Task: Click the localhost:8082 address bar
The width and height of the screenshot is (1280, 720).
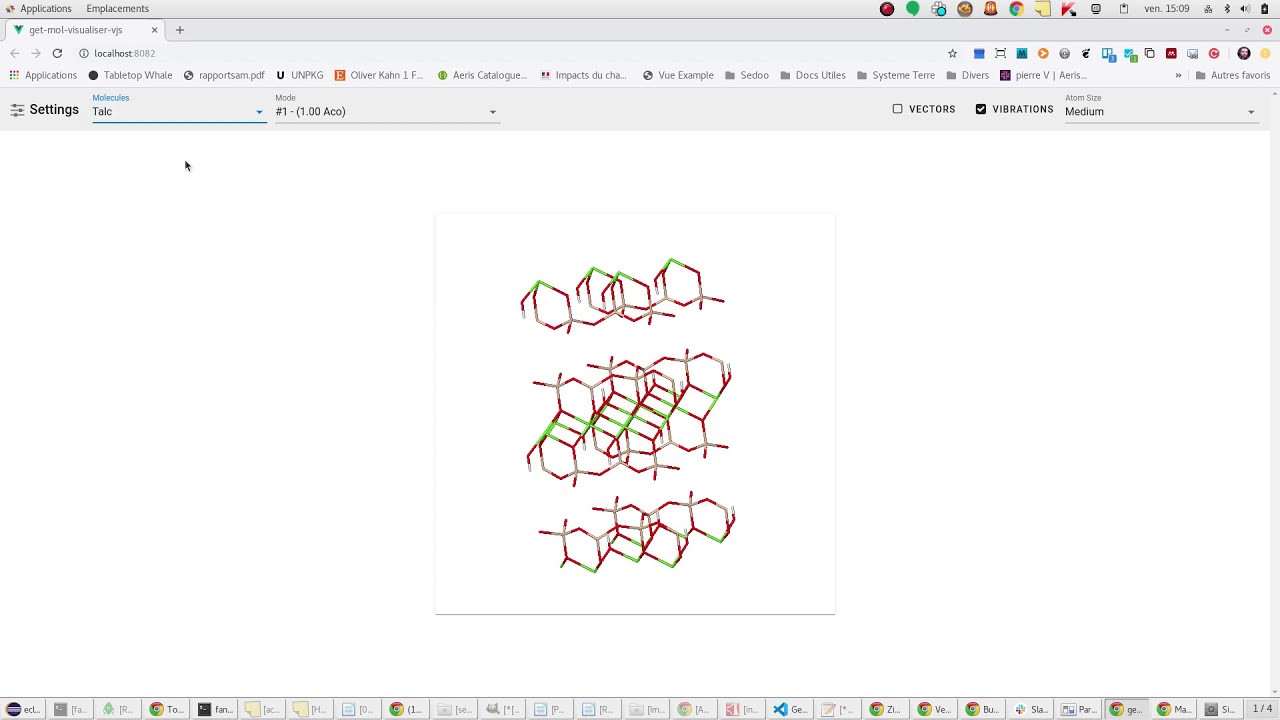Action: (510, 53)
